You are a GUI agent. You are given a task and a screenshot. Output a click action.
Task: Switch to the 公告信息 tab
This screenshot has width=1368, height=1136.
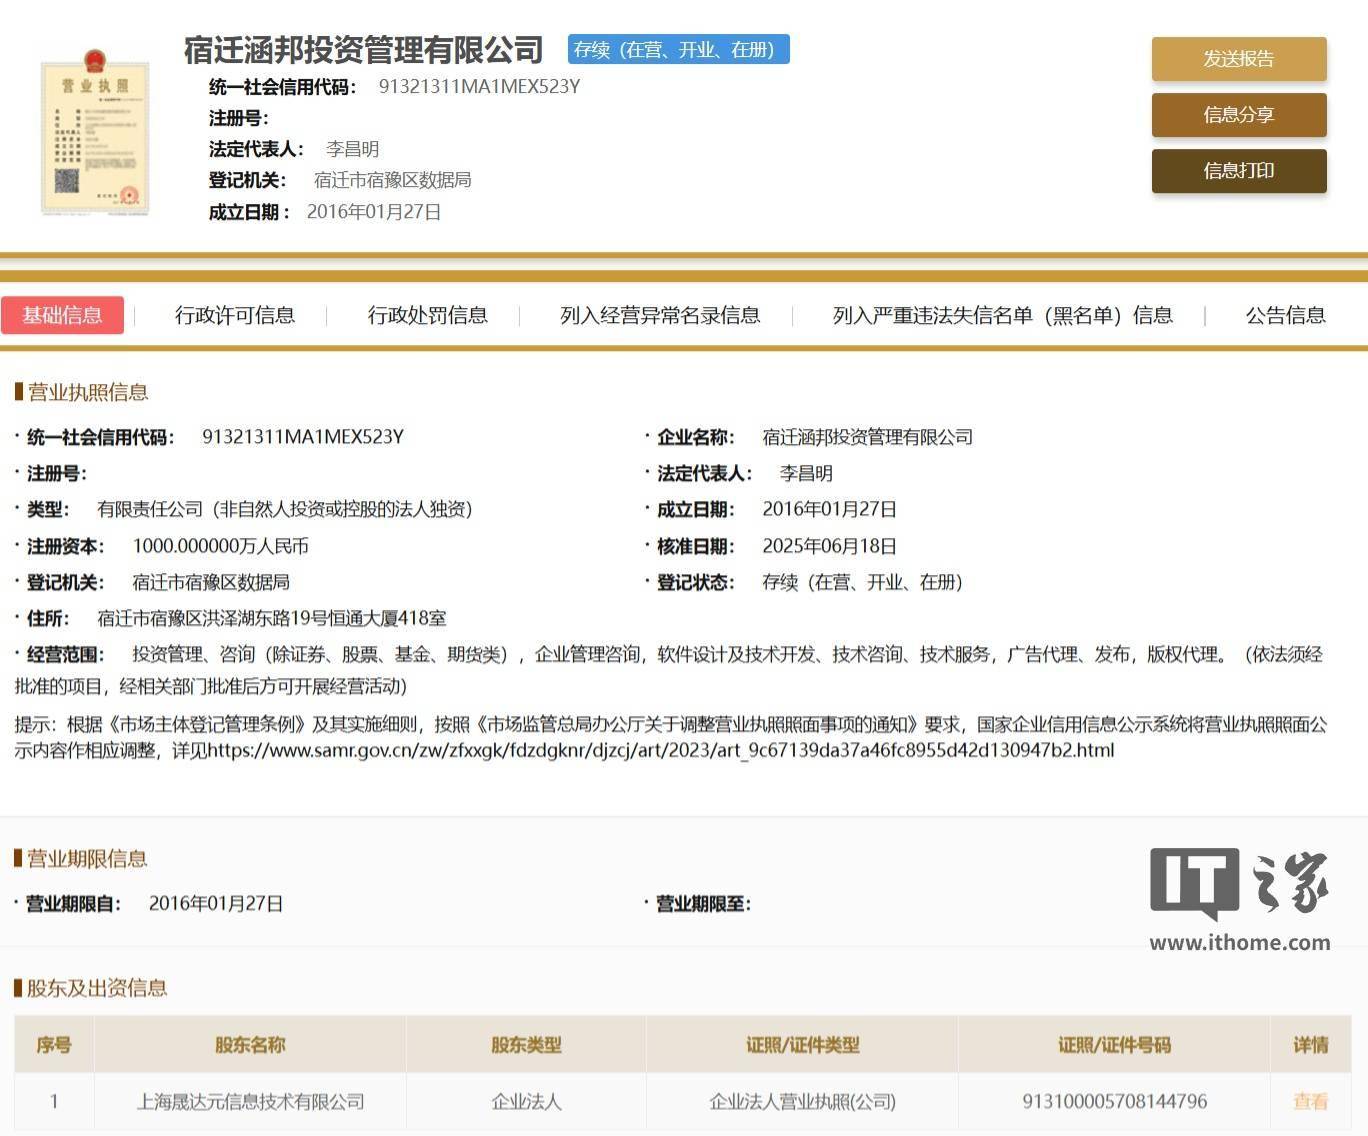1286,315
